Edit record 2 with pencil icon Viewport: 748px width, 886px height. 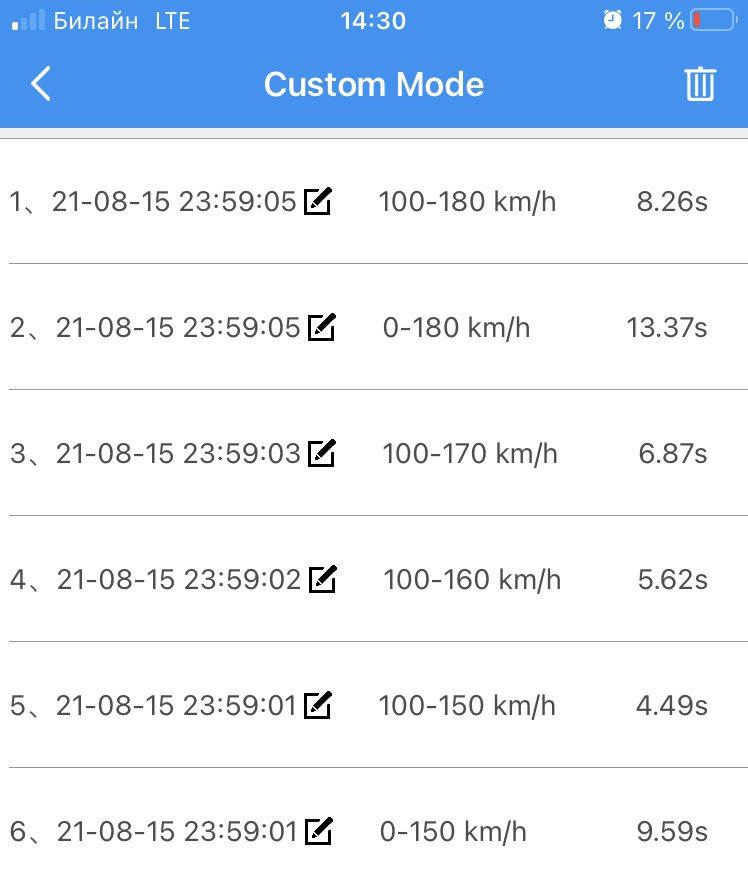(321, 327)
